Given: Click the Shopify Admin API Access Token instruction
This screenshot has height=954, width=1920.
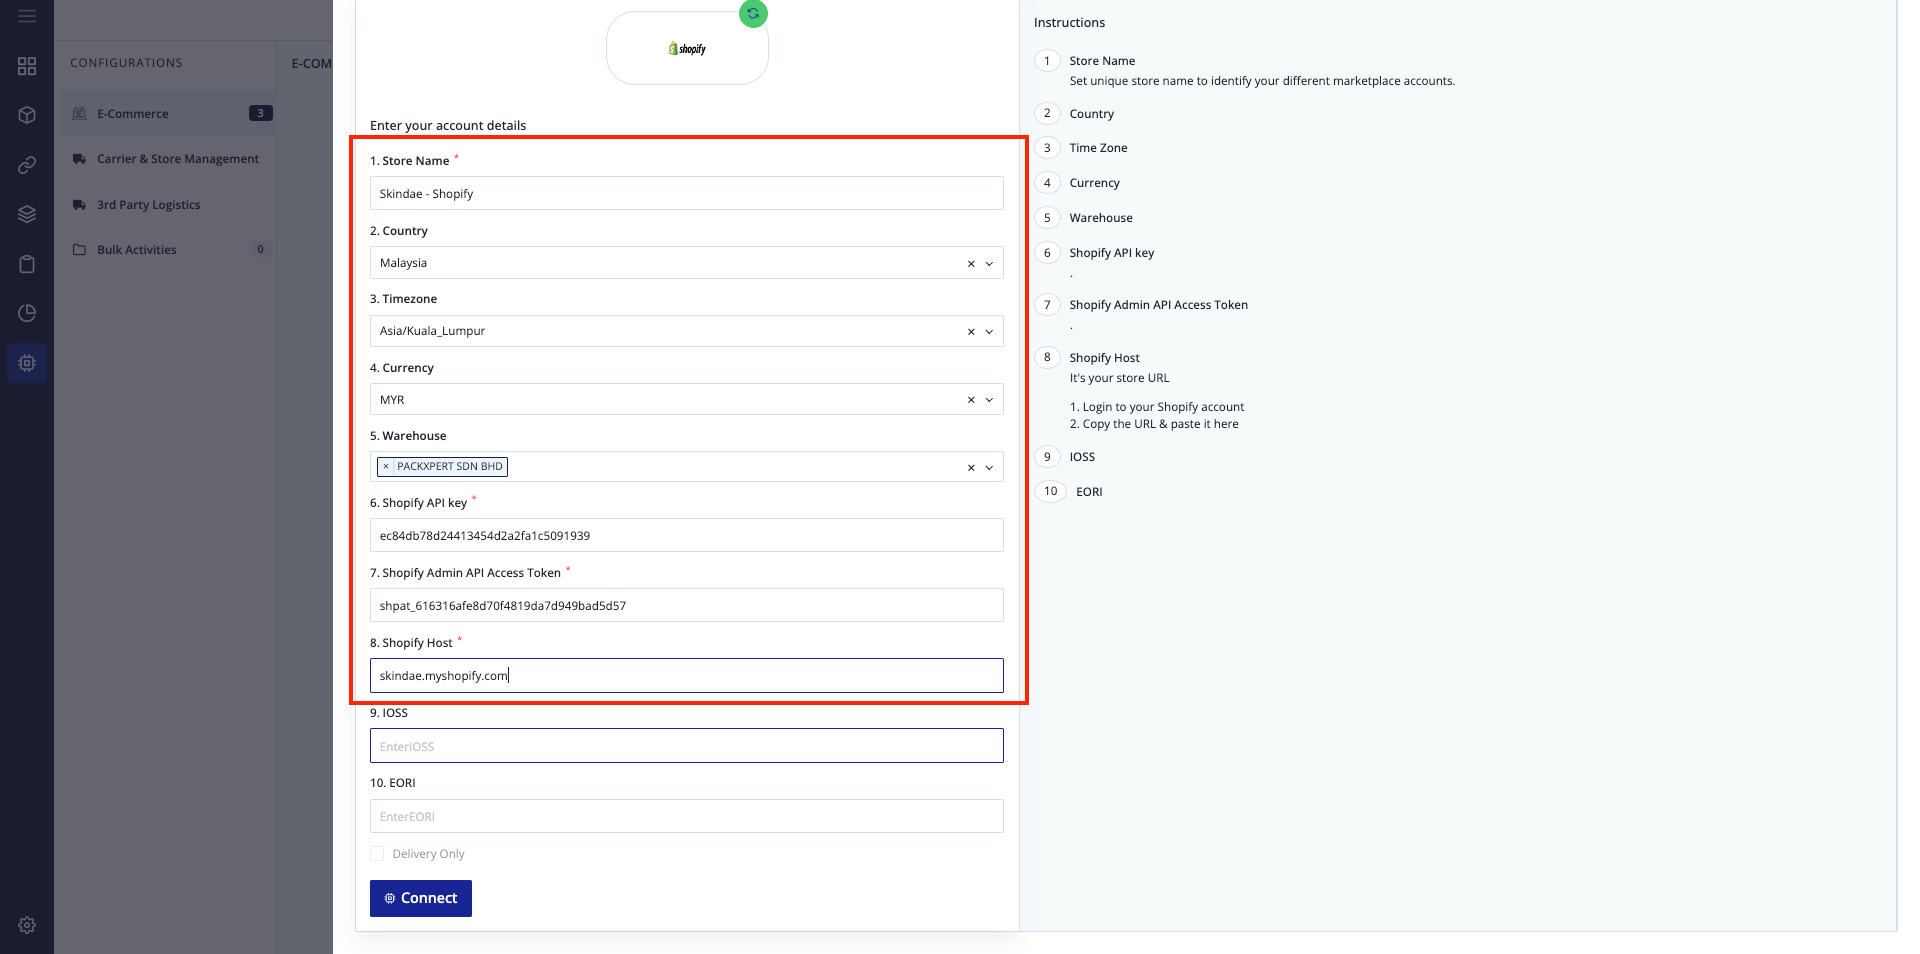Looking at the screenshot, I should pos(1158,305).
